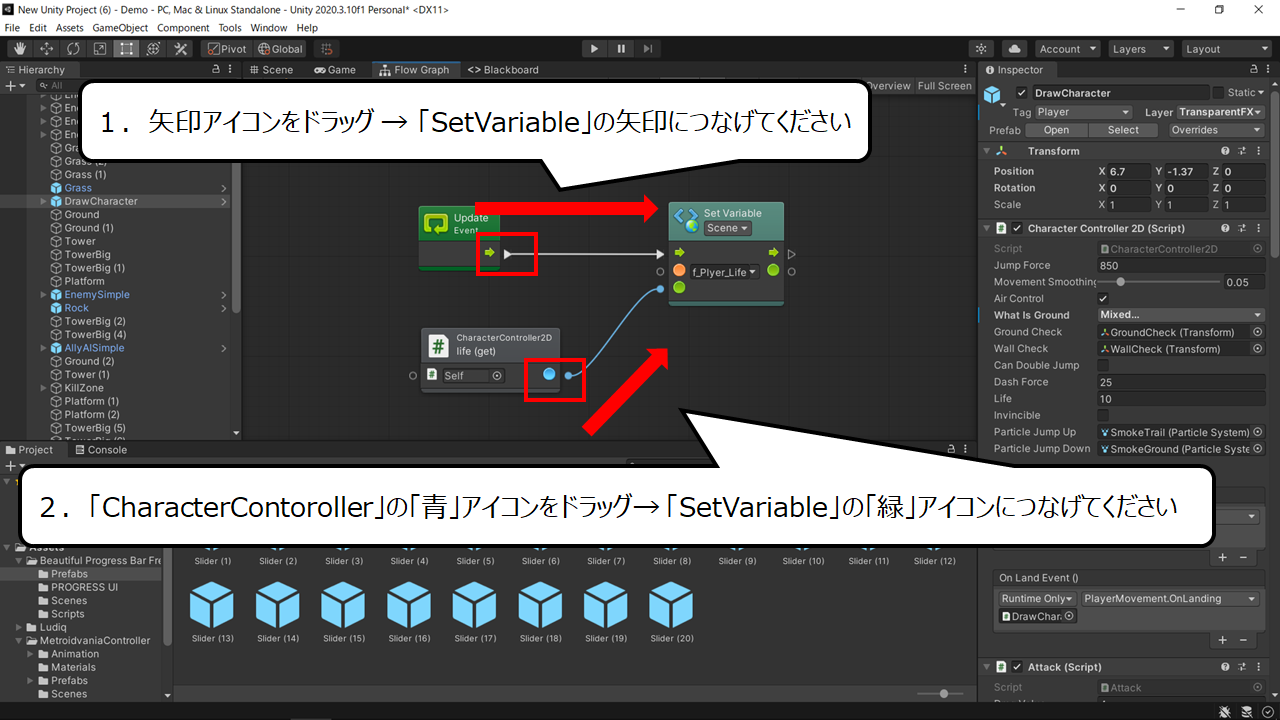Disable Character Controller 2D script checkbox
Image resolution: width=1280 pixels, height=720 pixels.
(x=1018, y=228)
